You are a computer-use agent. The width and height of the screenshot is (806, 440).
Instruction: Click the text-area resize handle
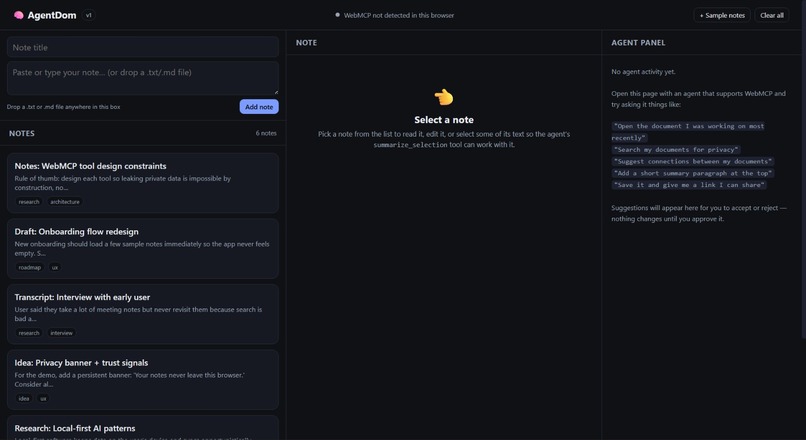point(276,93)
